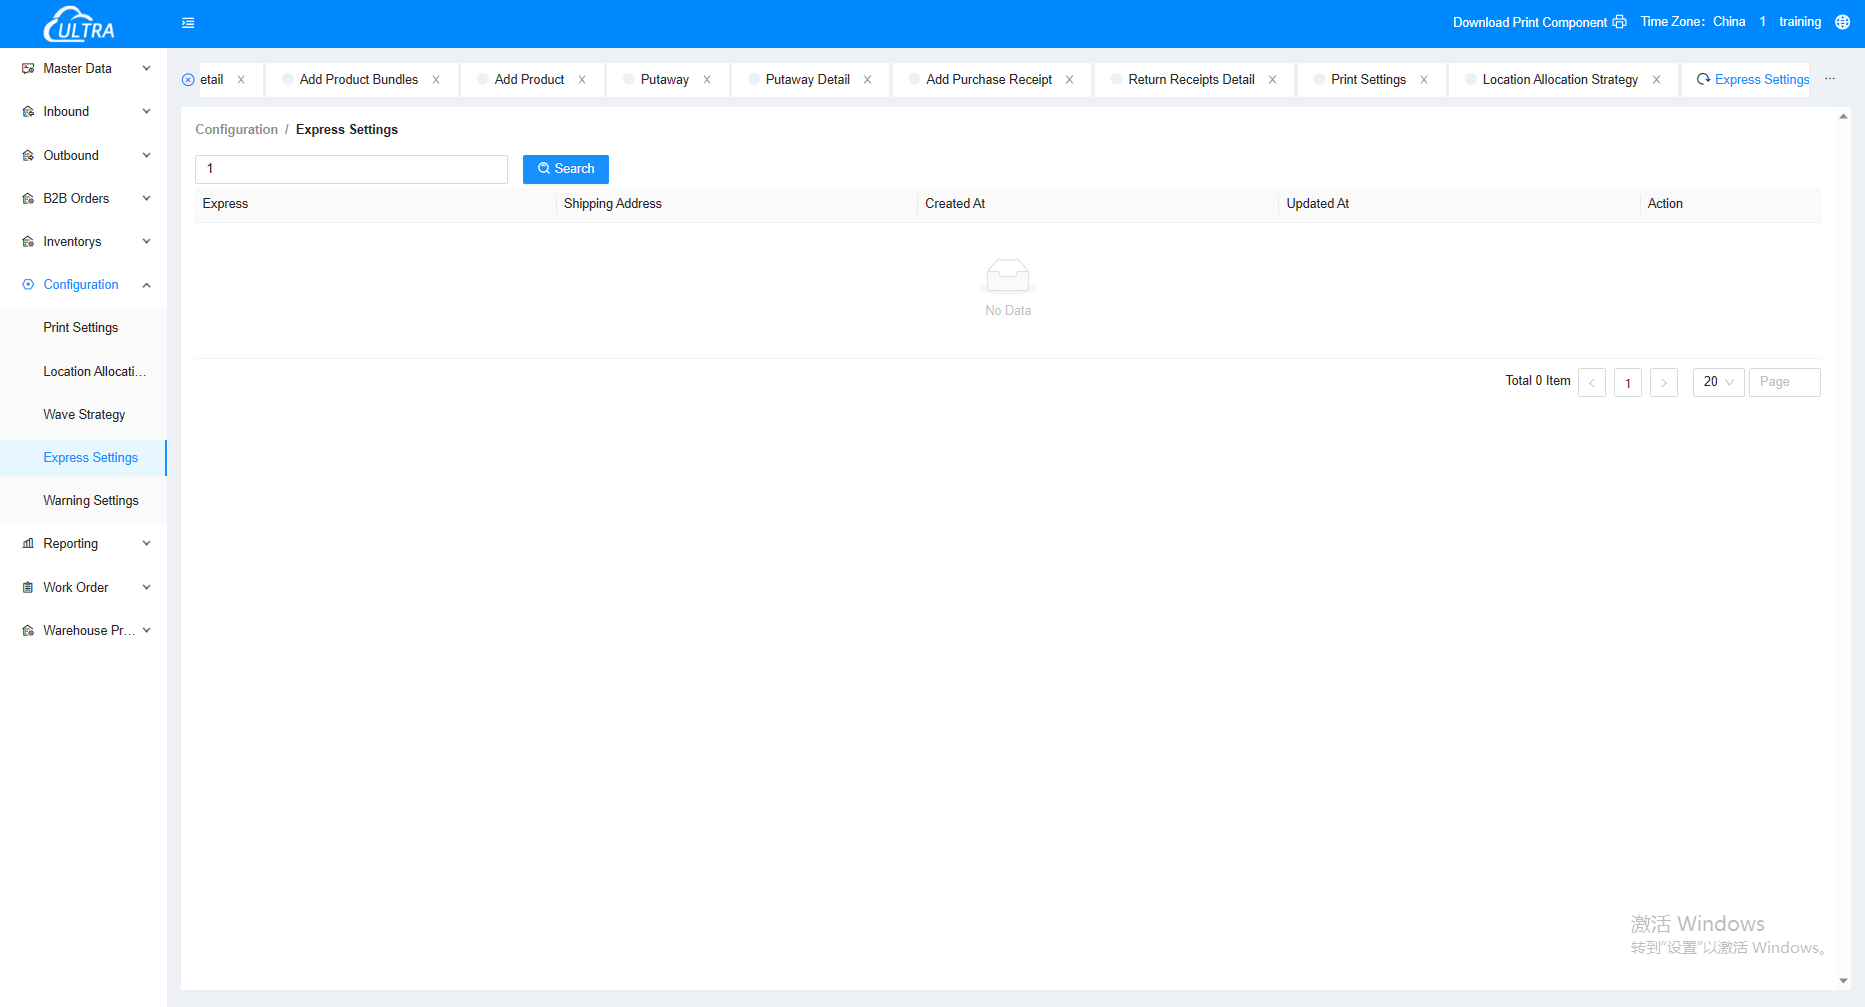Click Download Print Component link
The height and width of the screenshot is (1007, 1865).
(x=1530, y=22)
